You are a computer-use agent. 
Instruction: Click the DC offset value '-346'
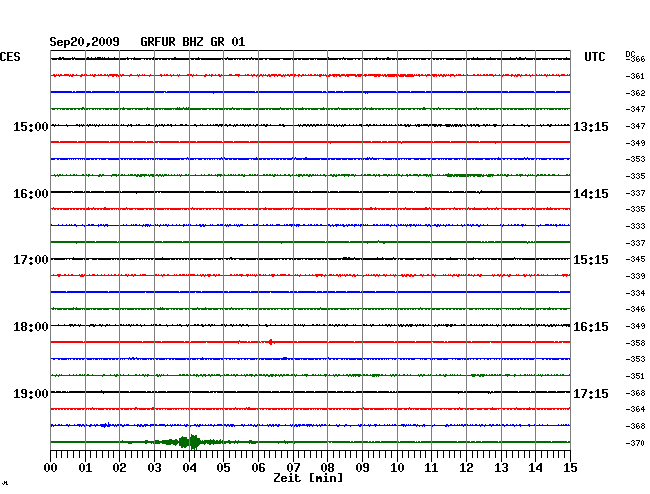(635, 309)
